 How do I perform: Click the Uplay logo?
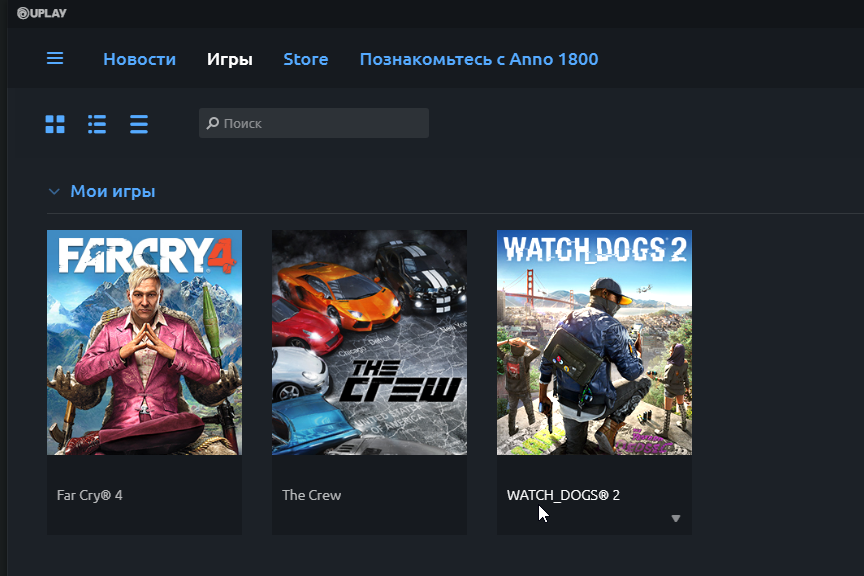pos(42,13)
